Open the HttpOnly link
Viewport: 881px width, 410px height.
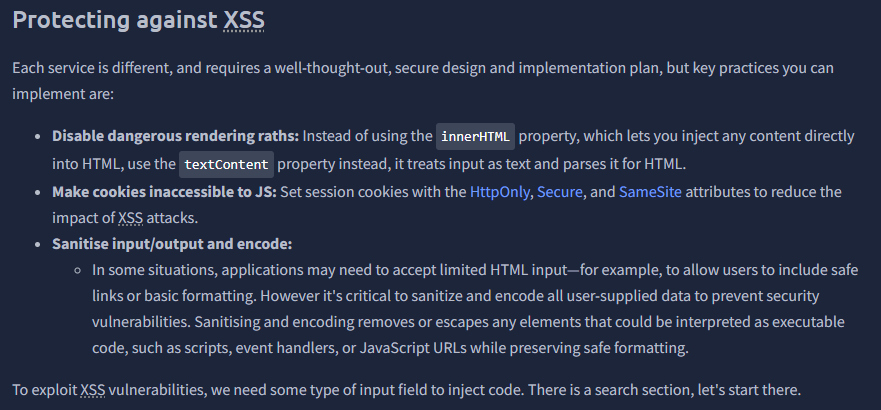[x=500, y=191]
